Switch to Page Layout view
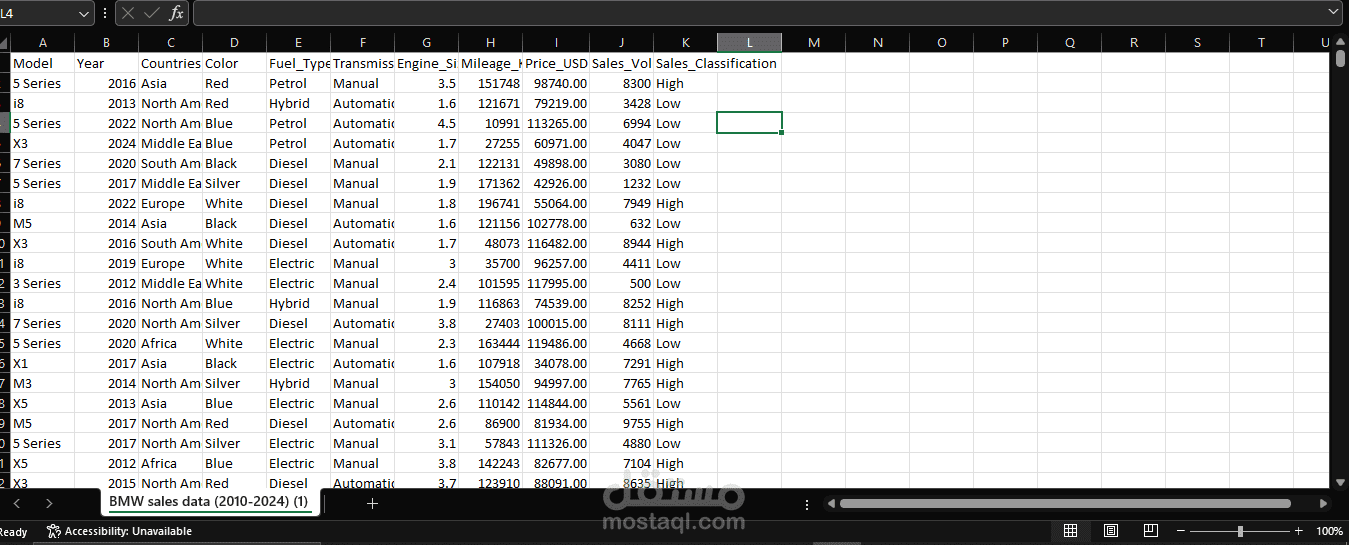This screenshot has width=1349, height=545. coord(1111,531)
